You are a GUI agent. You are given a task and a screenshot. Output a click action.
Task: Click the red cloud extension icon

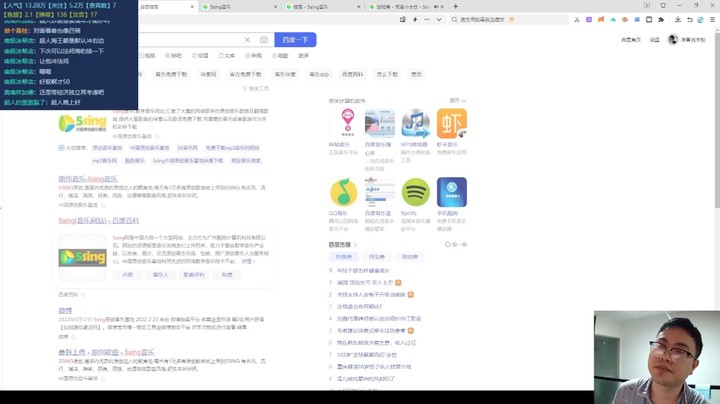point(624,20)
